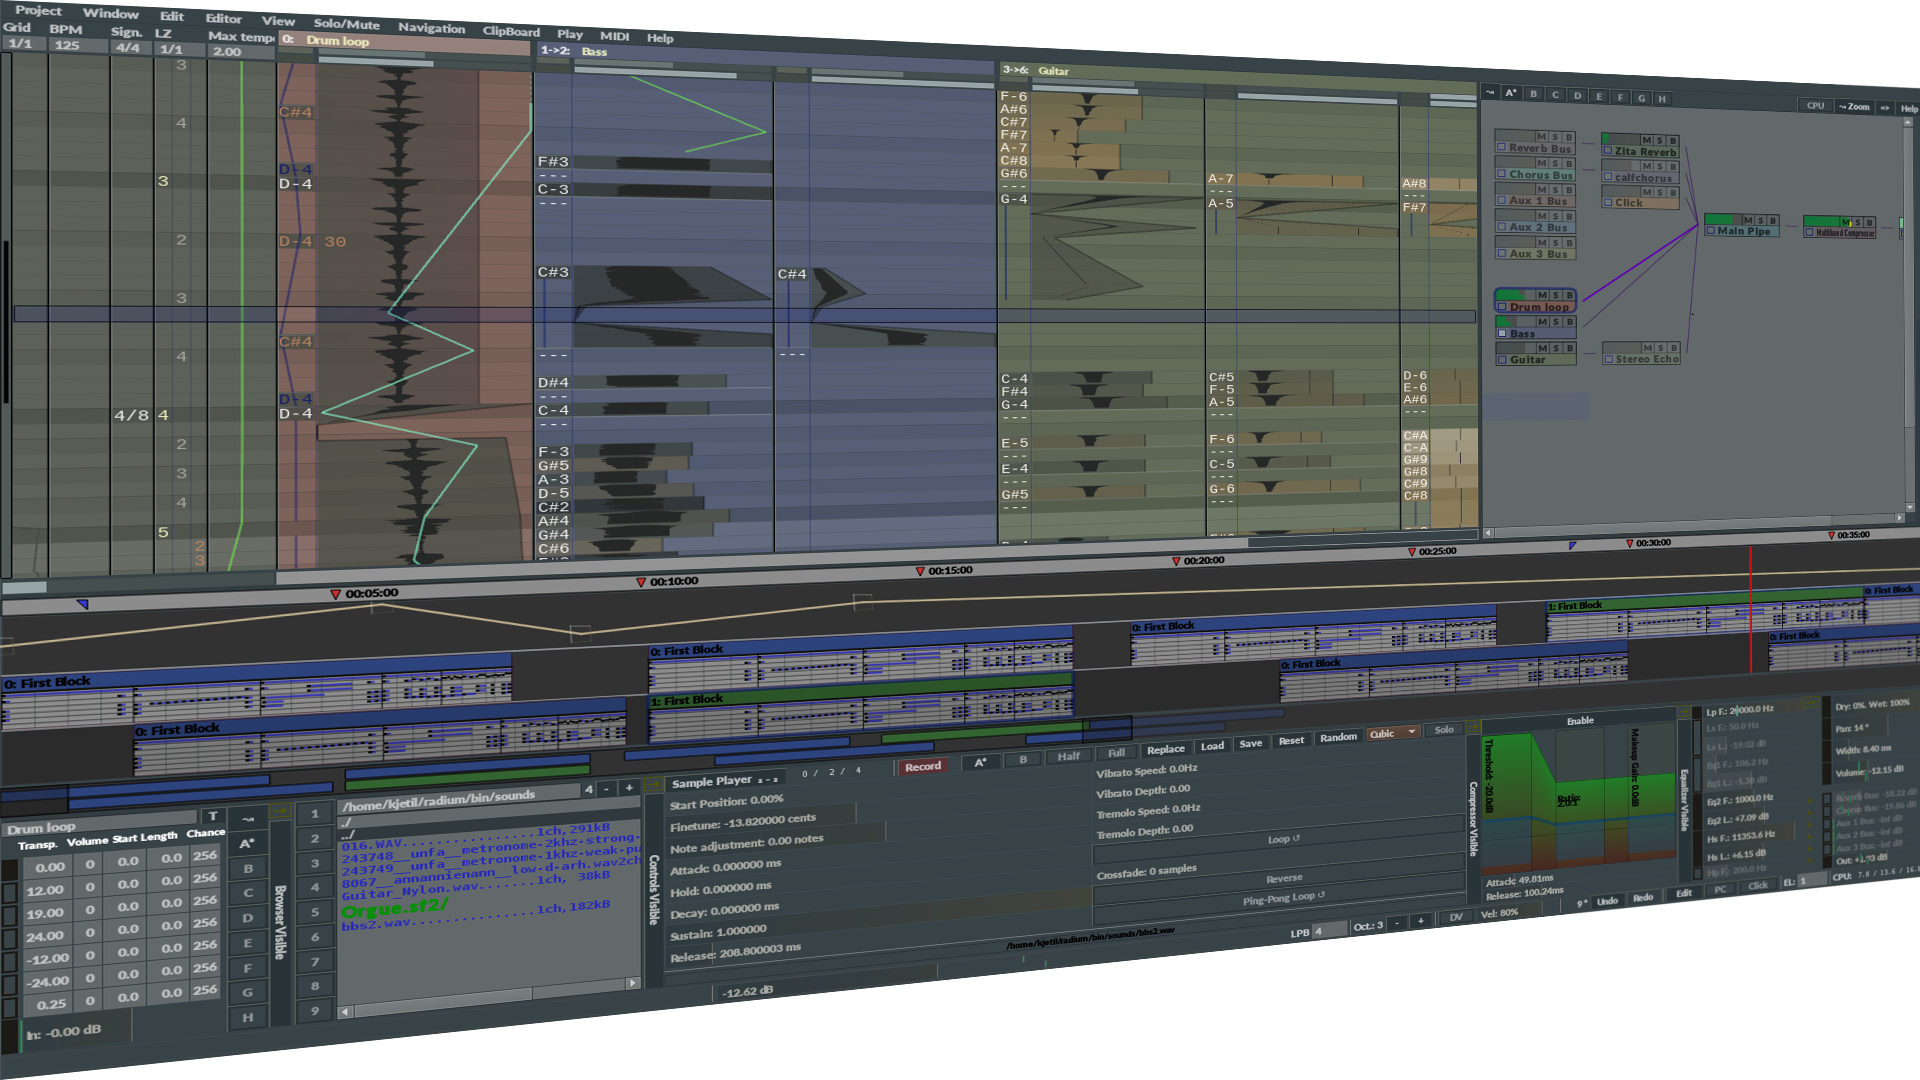The height and width of the screenshot is (1080, 1920).
Task: Click browser preset number 5
Action: pos(314,912)
